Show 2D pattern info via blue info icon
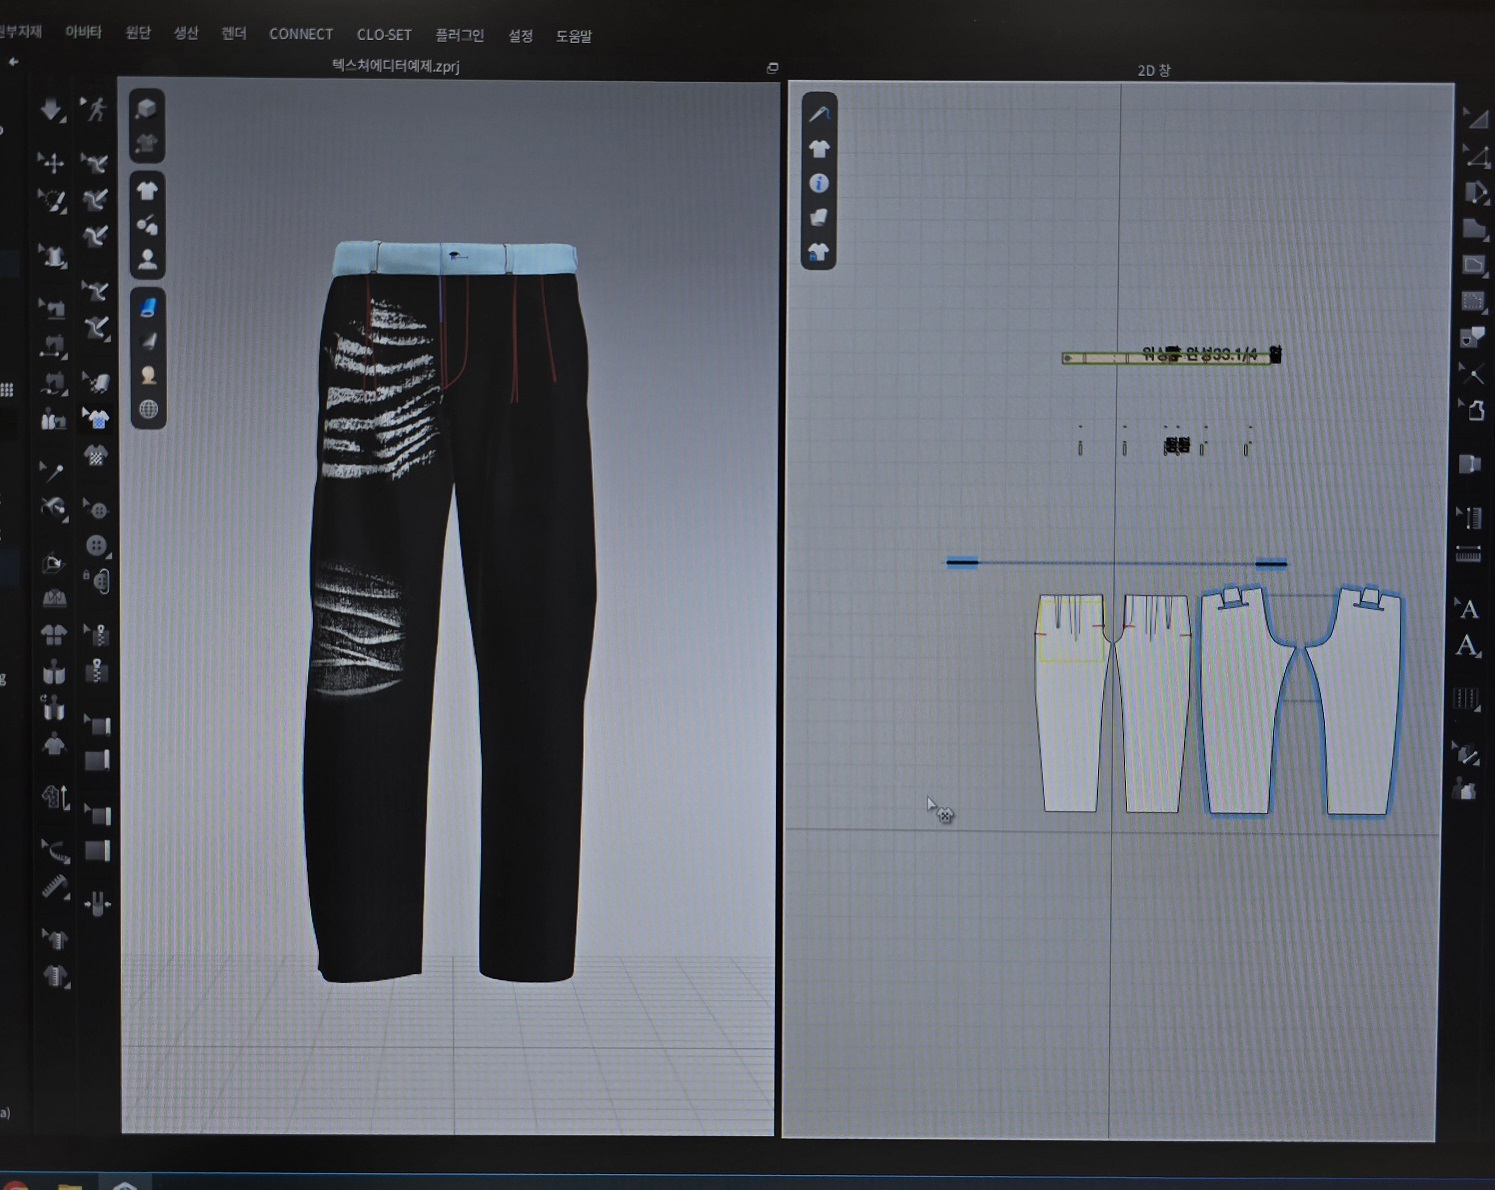Screen dimensions: 1495x1190 819,183
